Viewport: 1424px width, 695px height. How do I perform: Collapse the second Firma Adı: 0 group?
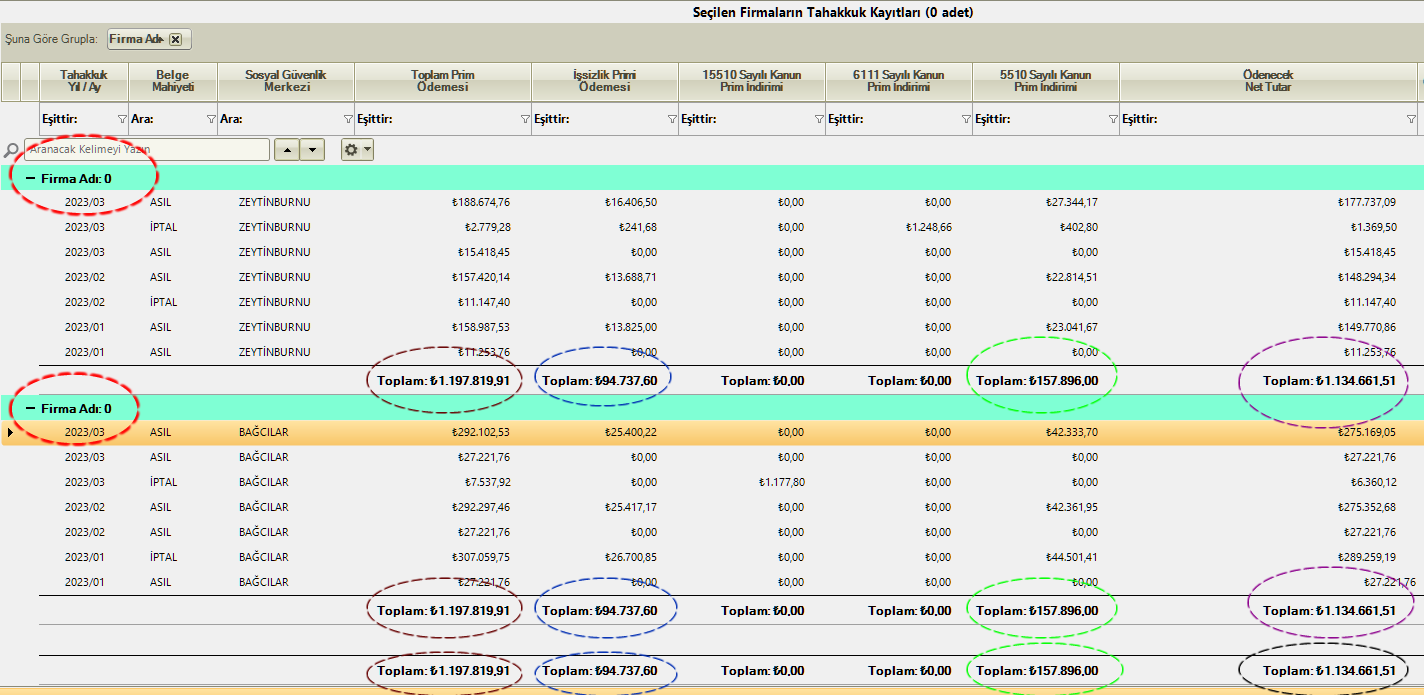point(31,409)
